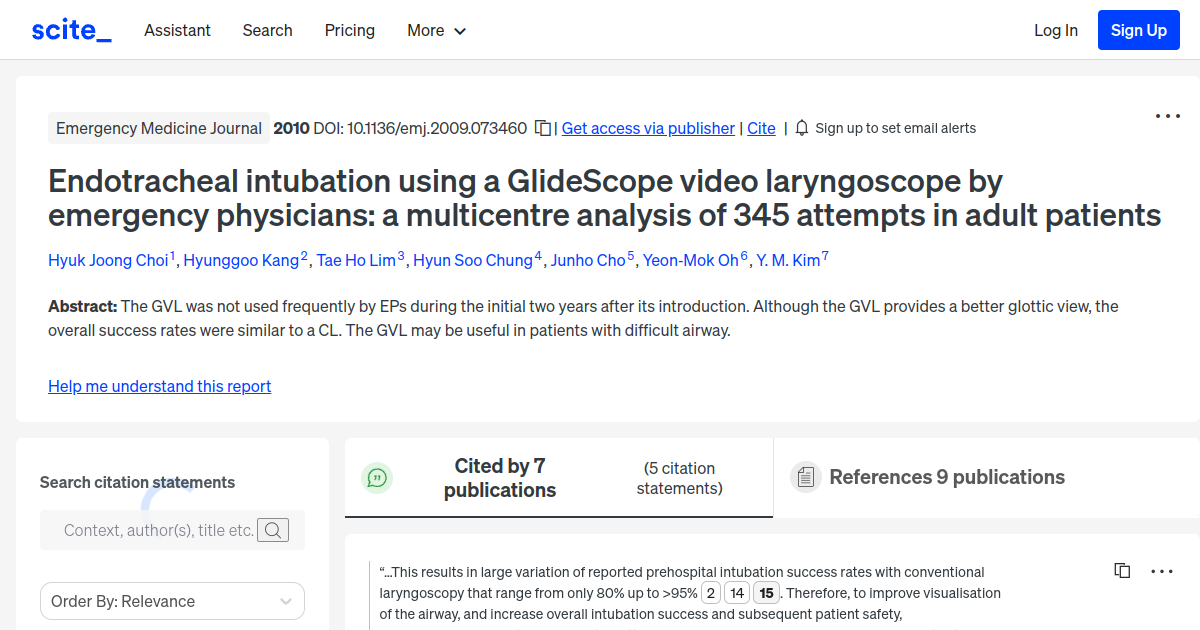Screen dimensions: 1200x630
Task: Click the Help me understand this report link
Action: coord(159,386)
